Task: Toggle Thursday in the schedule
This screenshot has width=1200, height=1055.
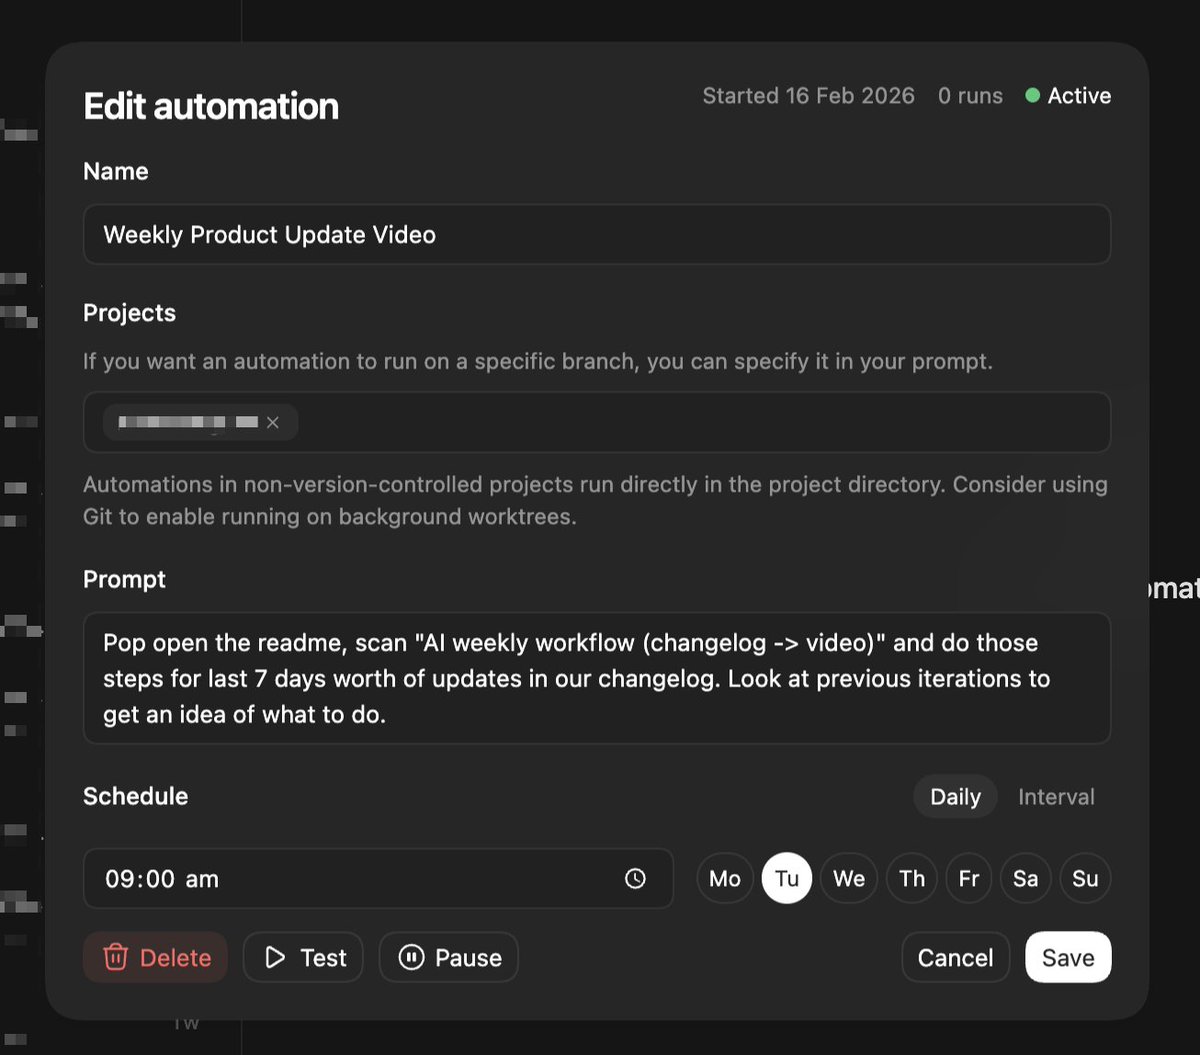Action: [912, 878]
